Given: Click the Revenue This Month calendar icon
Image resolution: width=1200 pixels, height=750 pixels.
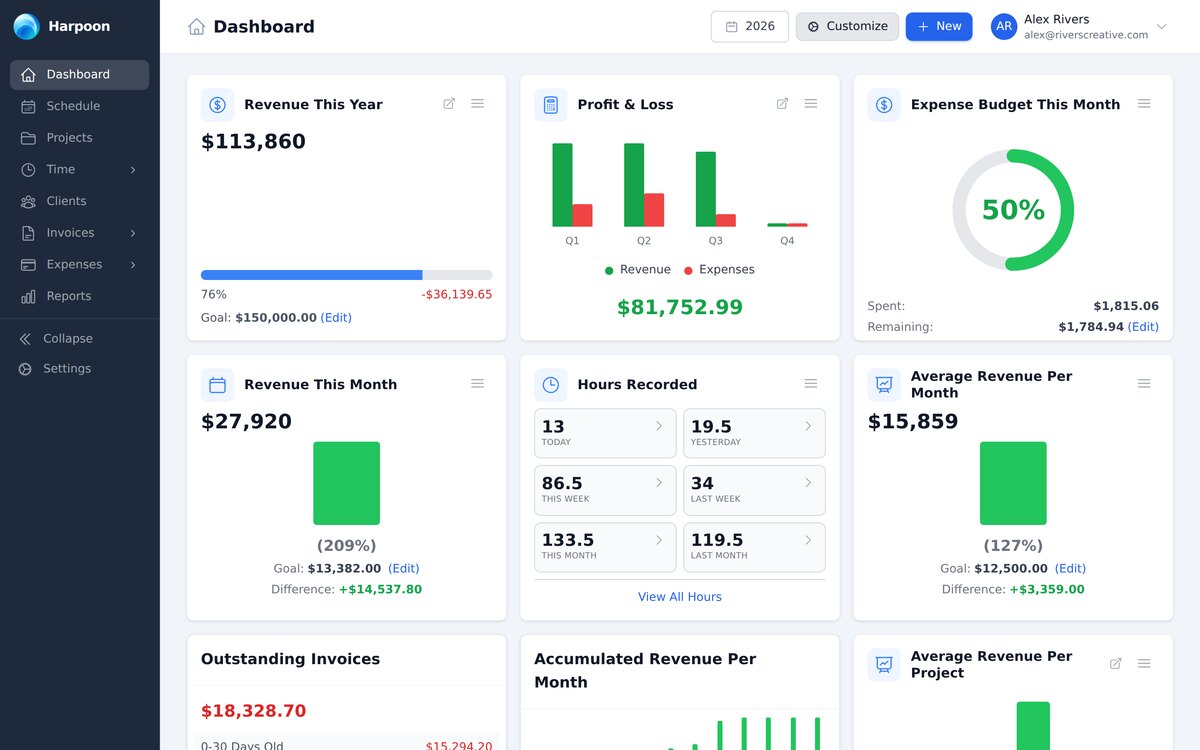Looking at the screenshot, I should pos(217,385).
